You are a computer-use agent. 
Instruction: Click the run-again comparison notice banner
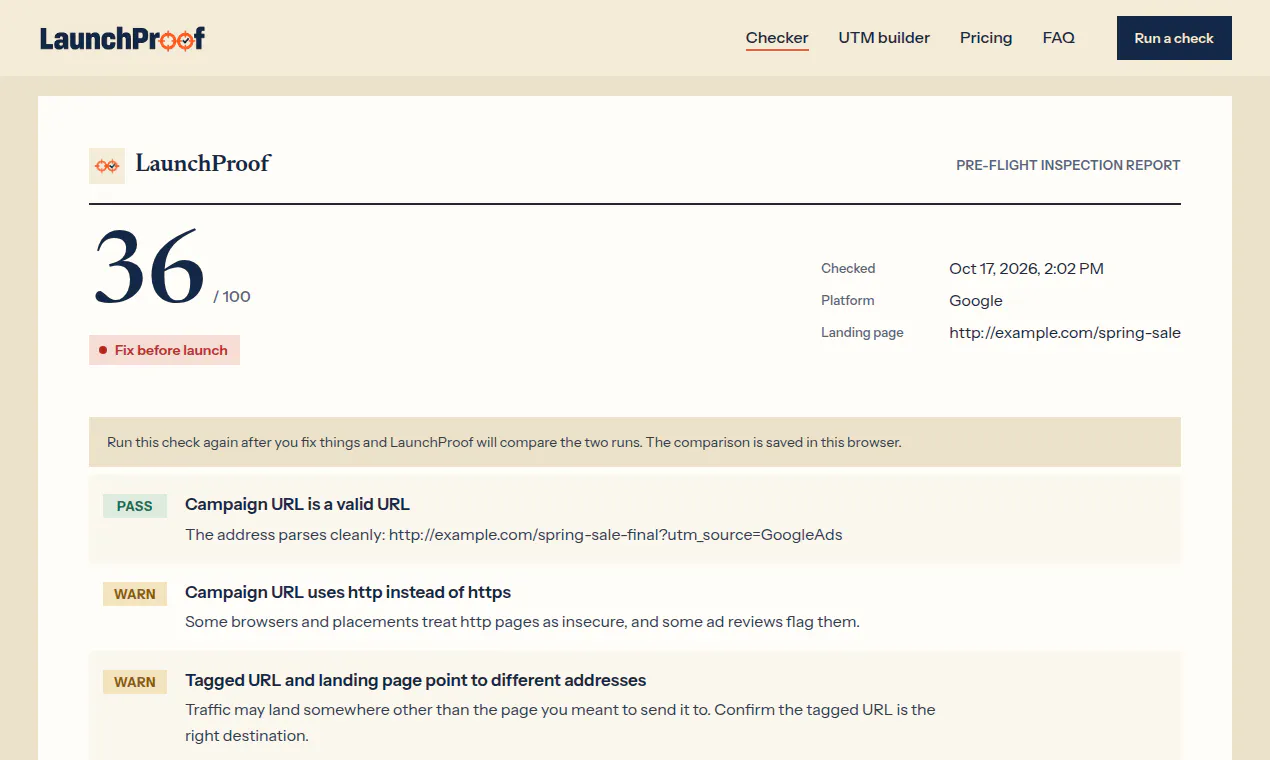[635, 442]
